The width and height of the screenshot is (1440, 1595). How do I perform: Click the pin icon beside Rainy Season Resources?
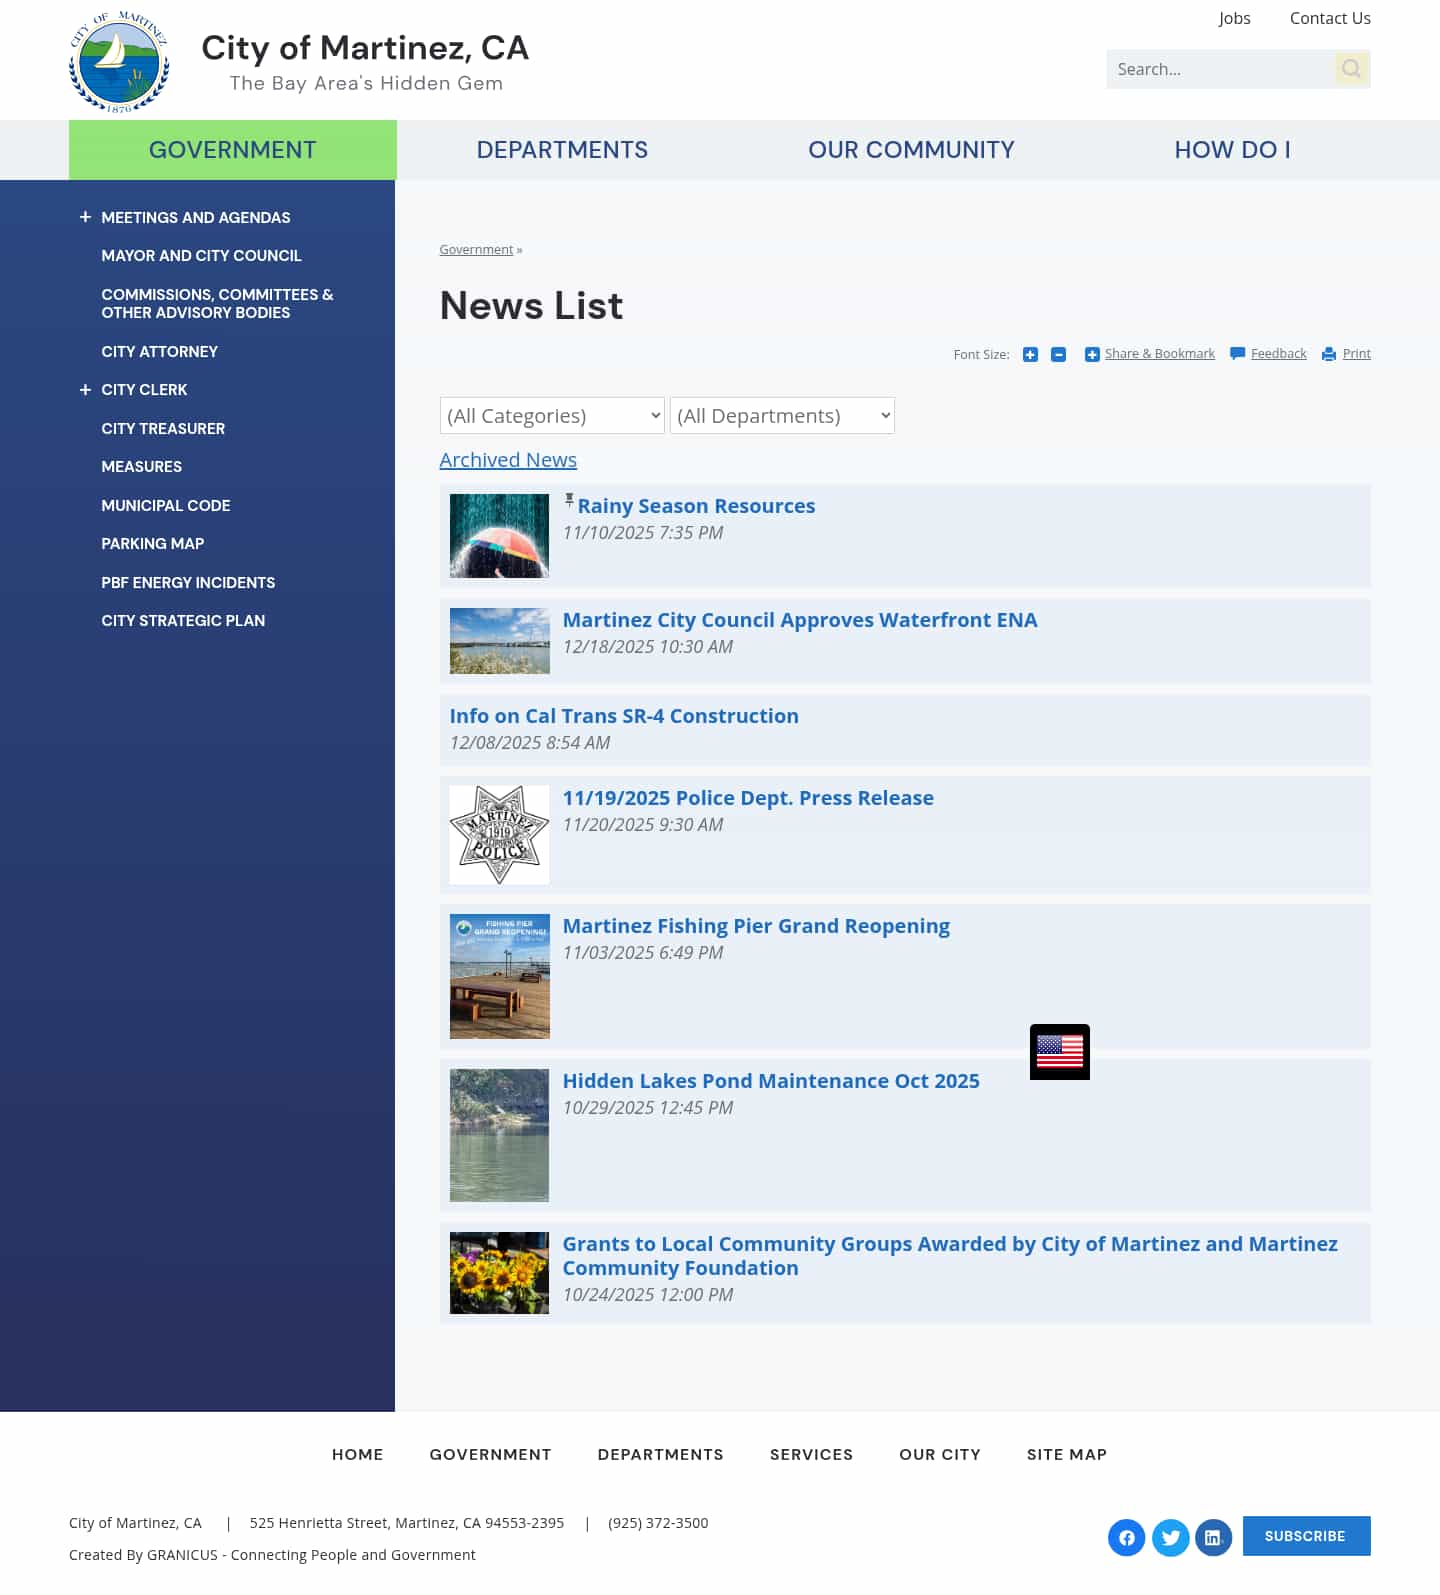coord(569,500)
